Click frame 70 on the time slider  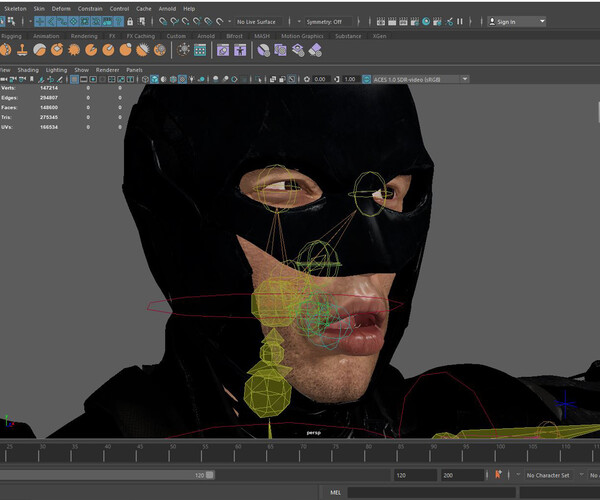(x=300, y=453)
